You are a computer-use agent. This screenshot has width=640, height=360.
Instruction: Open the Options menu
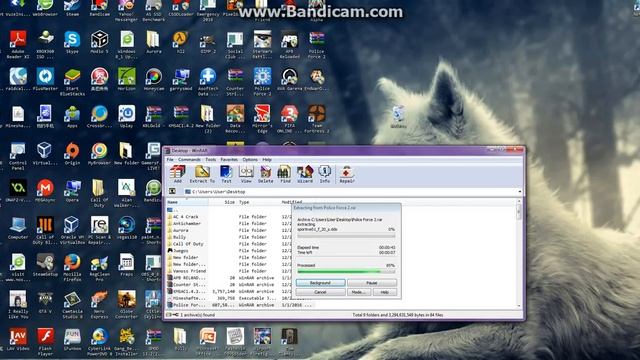click(x=250, y=160)
